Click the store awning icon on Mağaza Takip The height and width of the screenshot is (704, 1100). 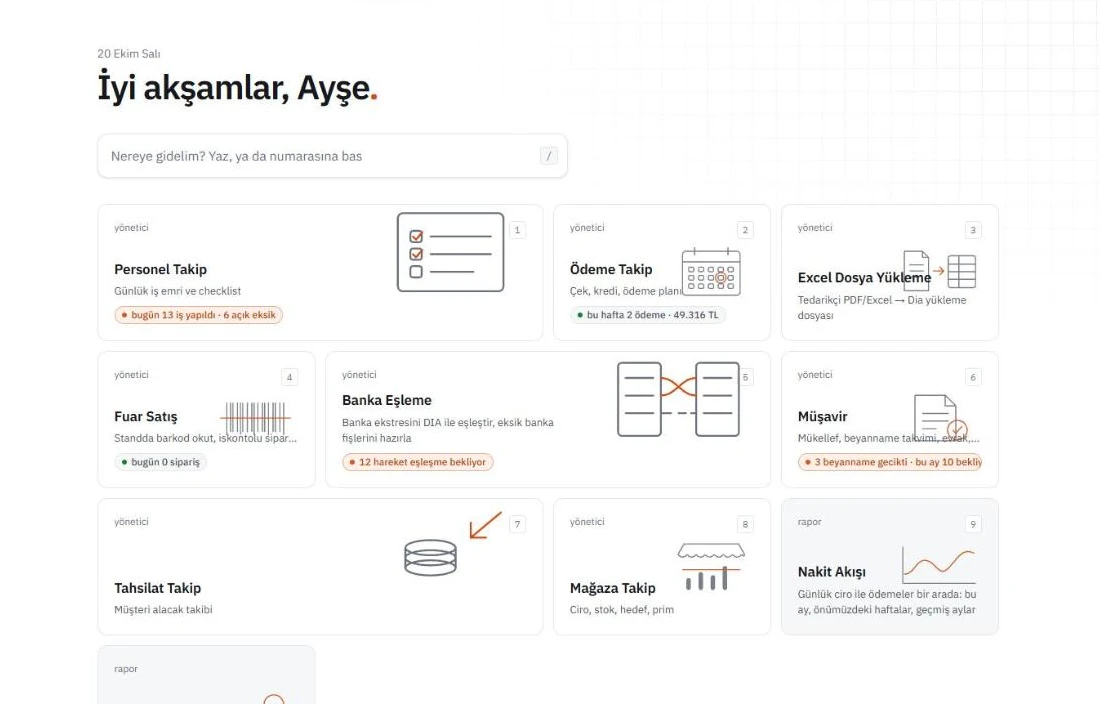click(x=711, y=567)
